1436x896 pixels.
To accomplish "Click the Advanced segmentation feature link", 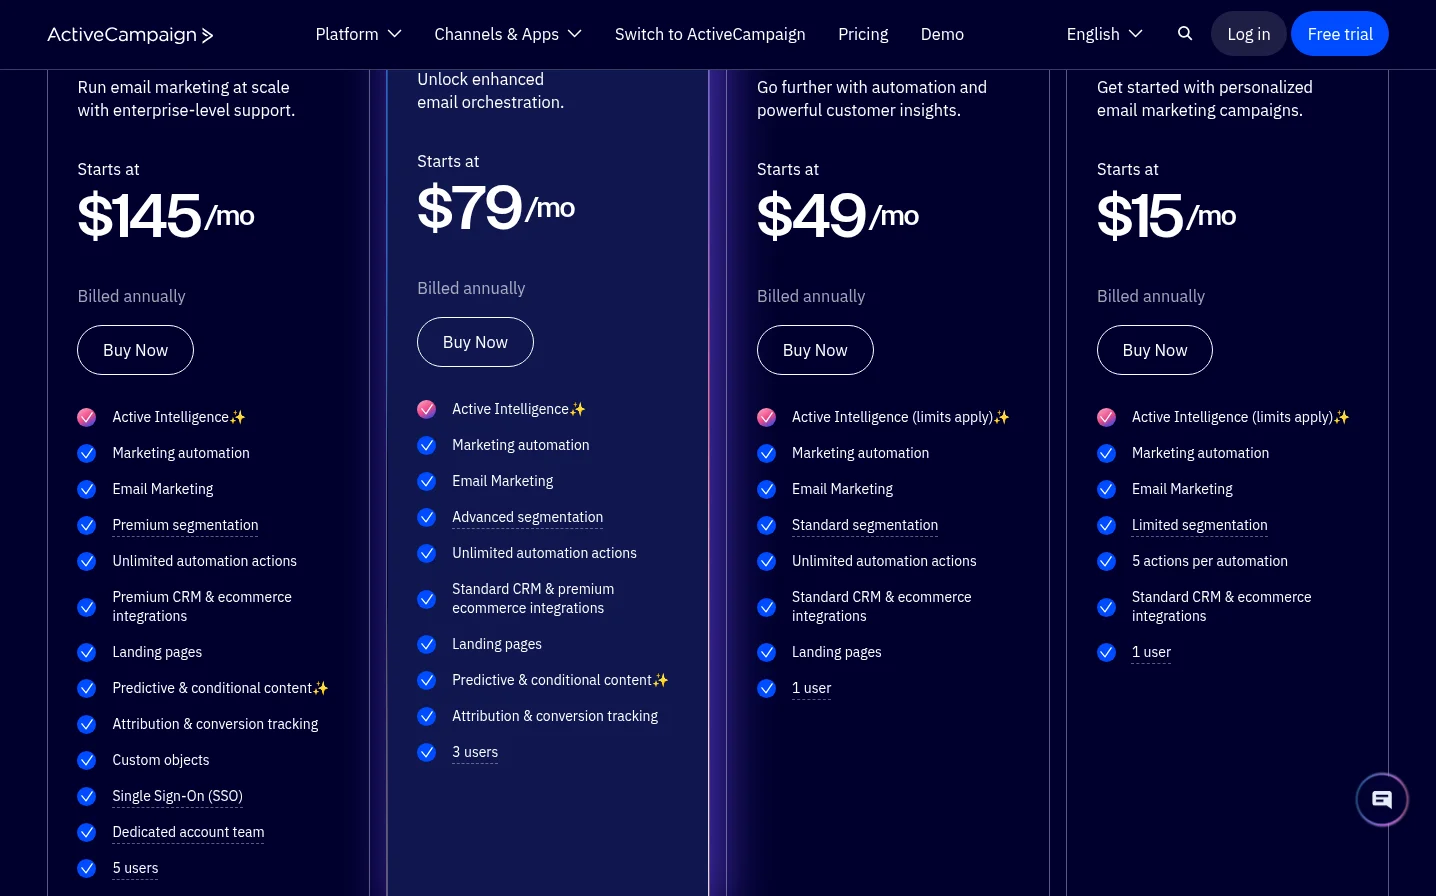I will pyautogui.click(x=527, y=517).
